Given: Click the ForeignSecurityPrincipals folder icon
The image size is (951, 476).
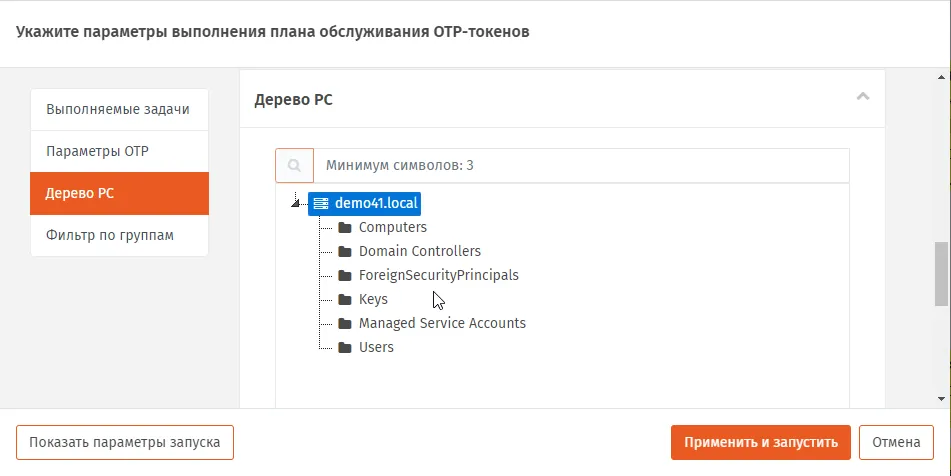Looking at the screenshot, I should pyautogui.click(x=345, y=275).
